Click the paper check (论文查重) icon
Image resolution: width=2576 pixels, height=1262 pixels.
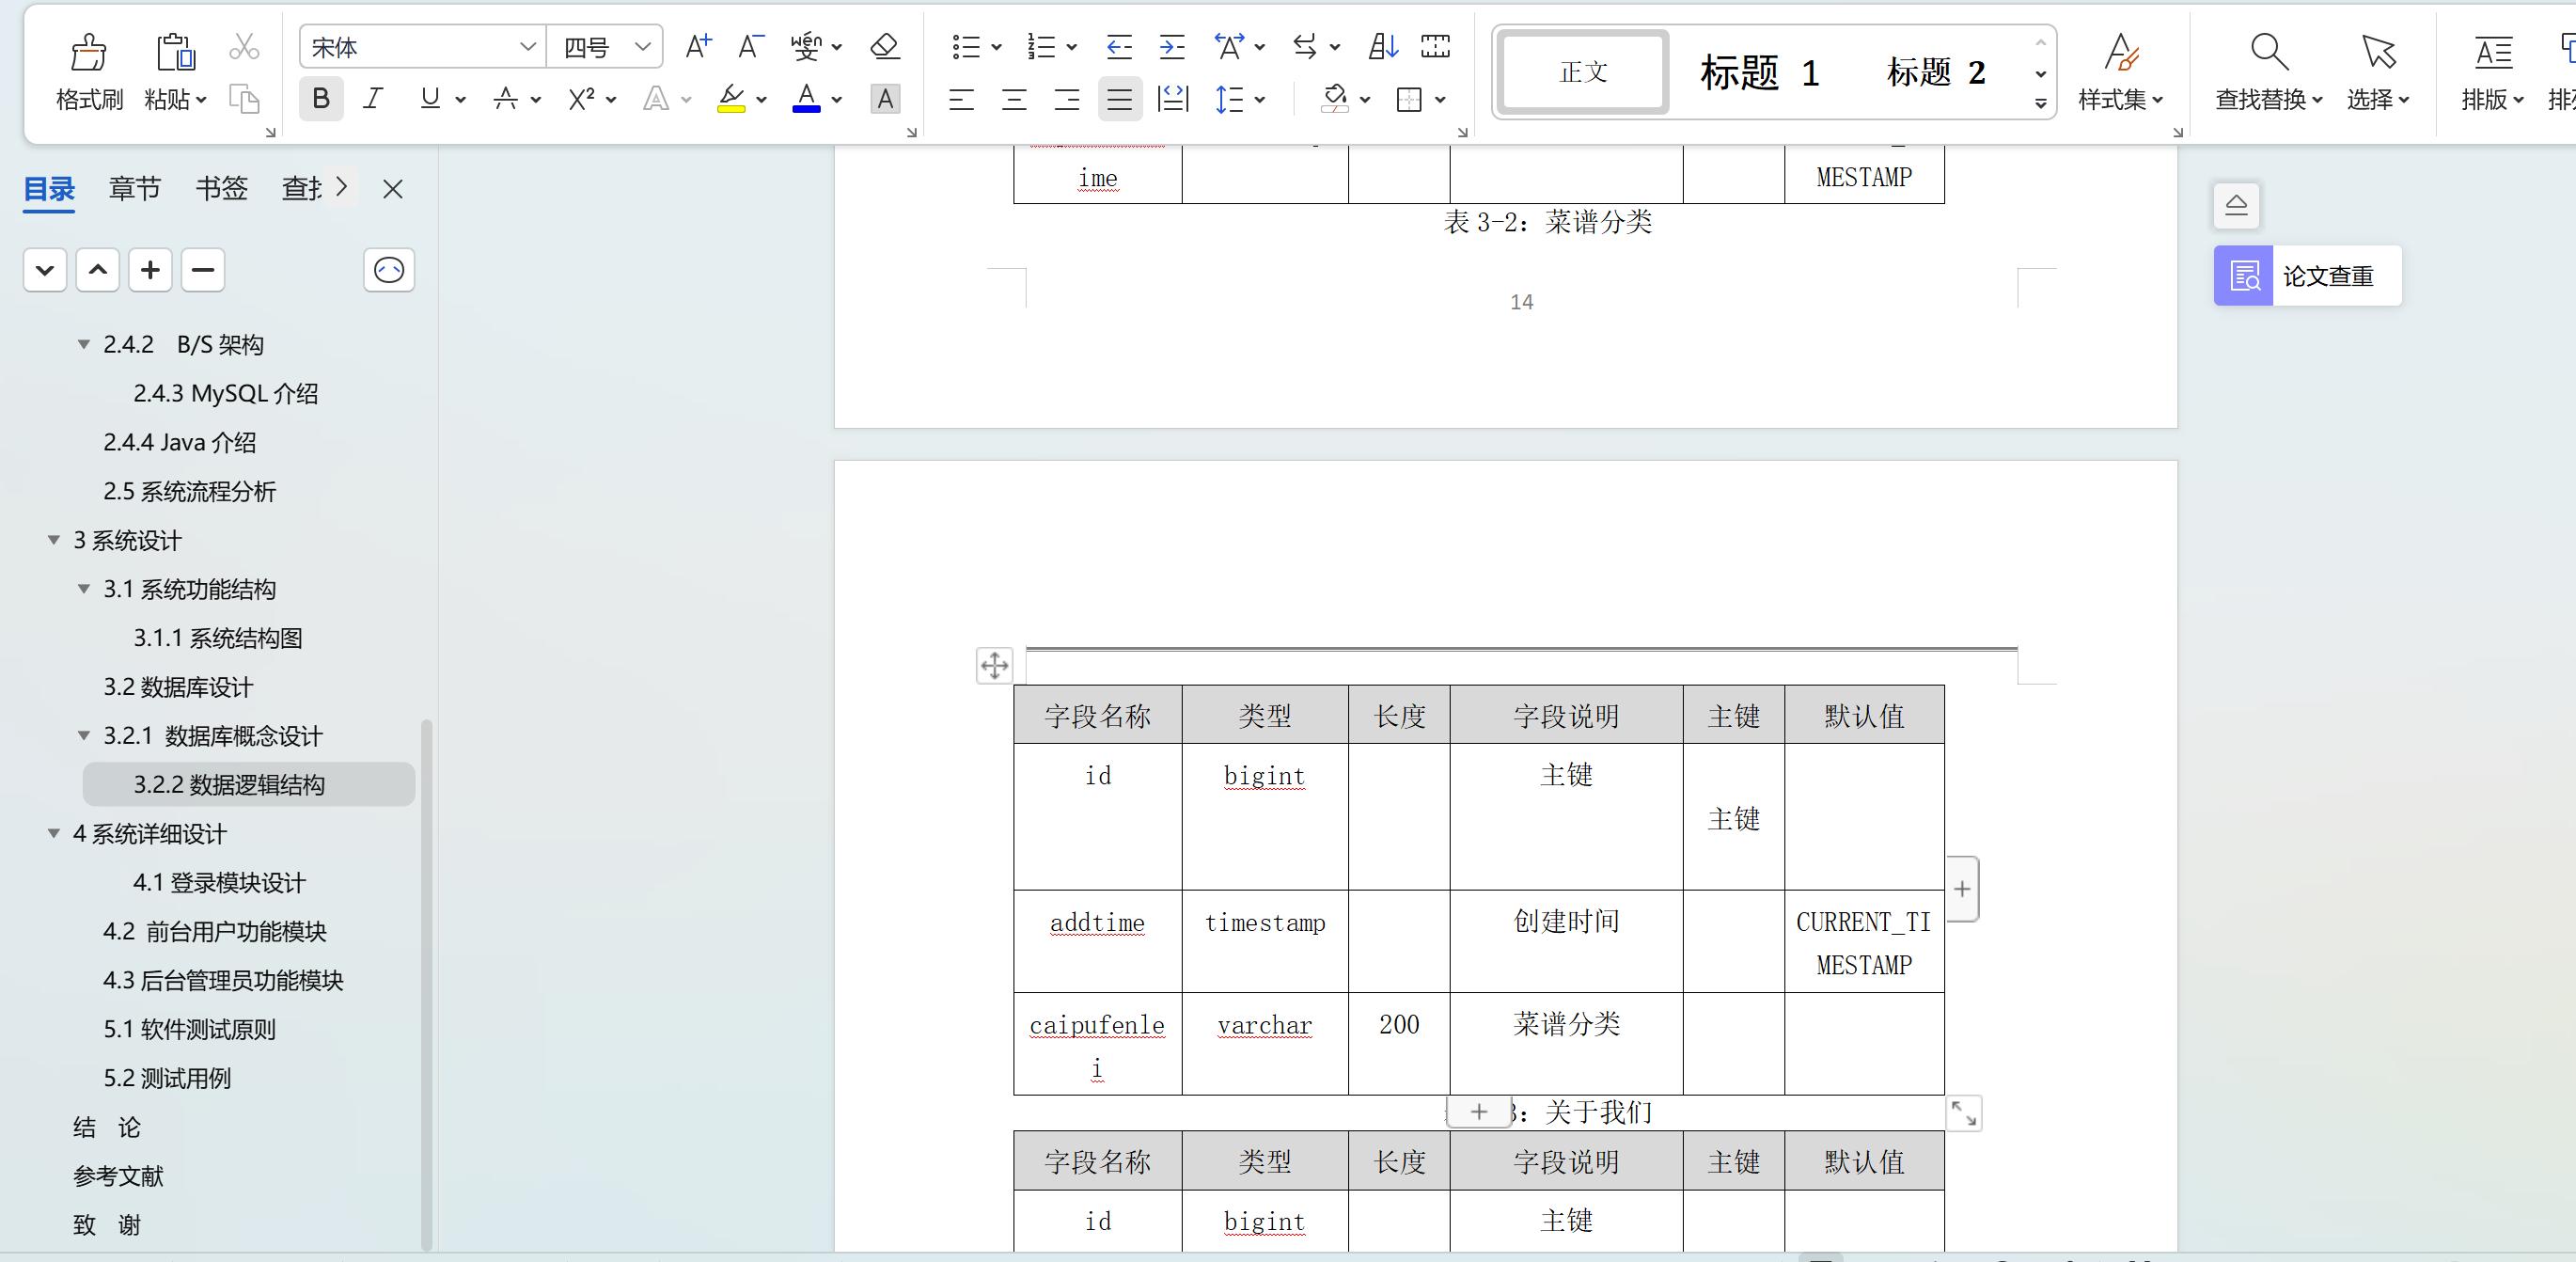click(x=2243, y=276)
